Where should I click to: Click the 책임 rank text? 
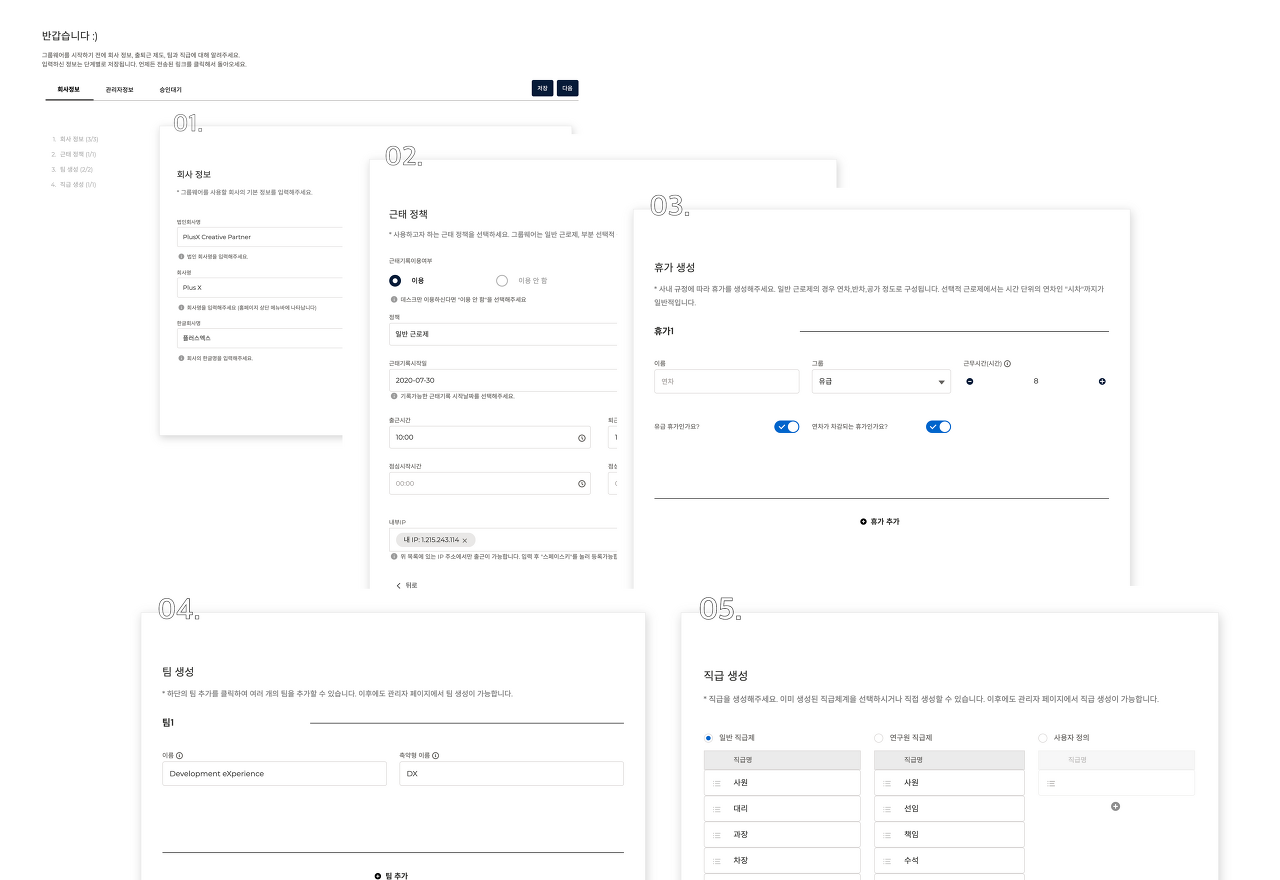coord(911,835)
